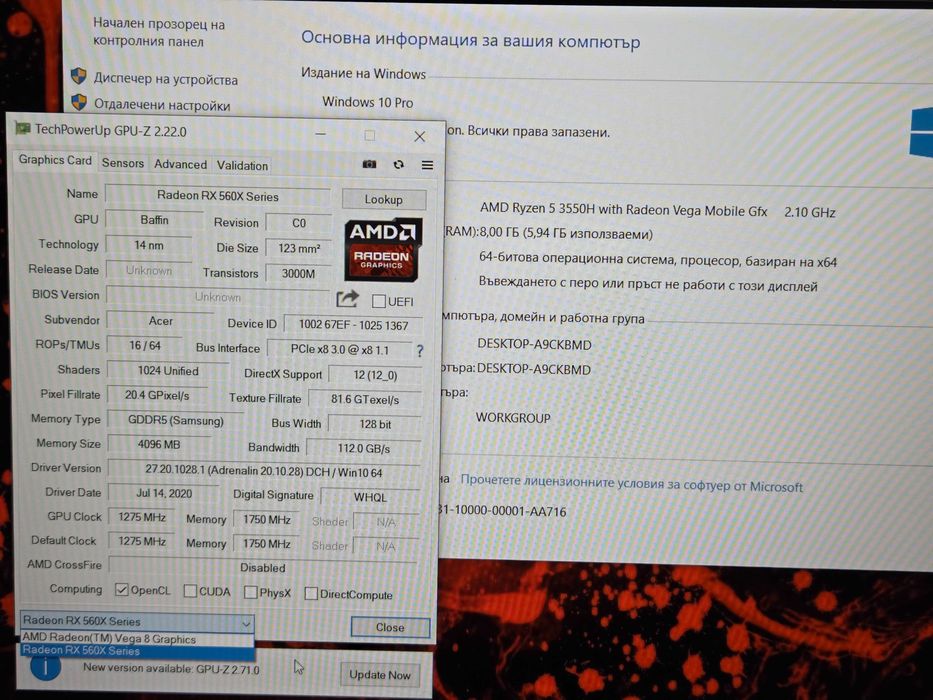Open Отдалечени настройки link
This screenshot has width=933, height=700.
[162, 105]
